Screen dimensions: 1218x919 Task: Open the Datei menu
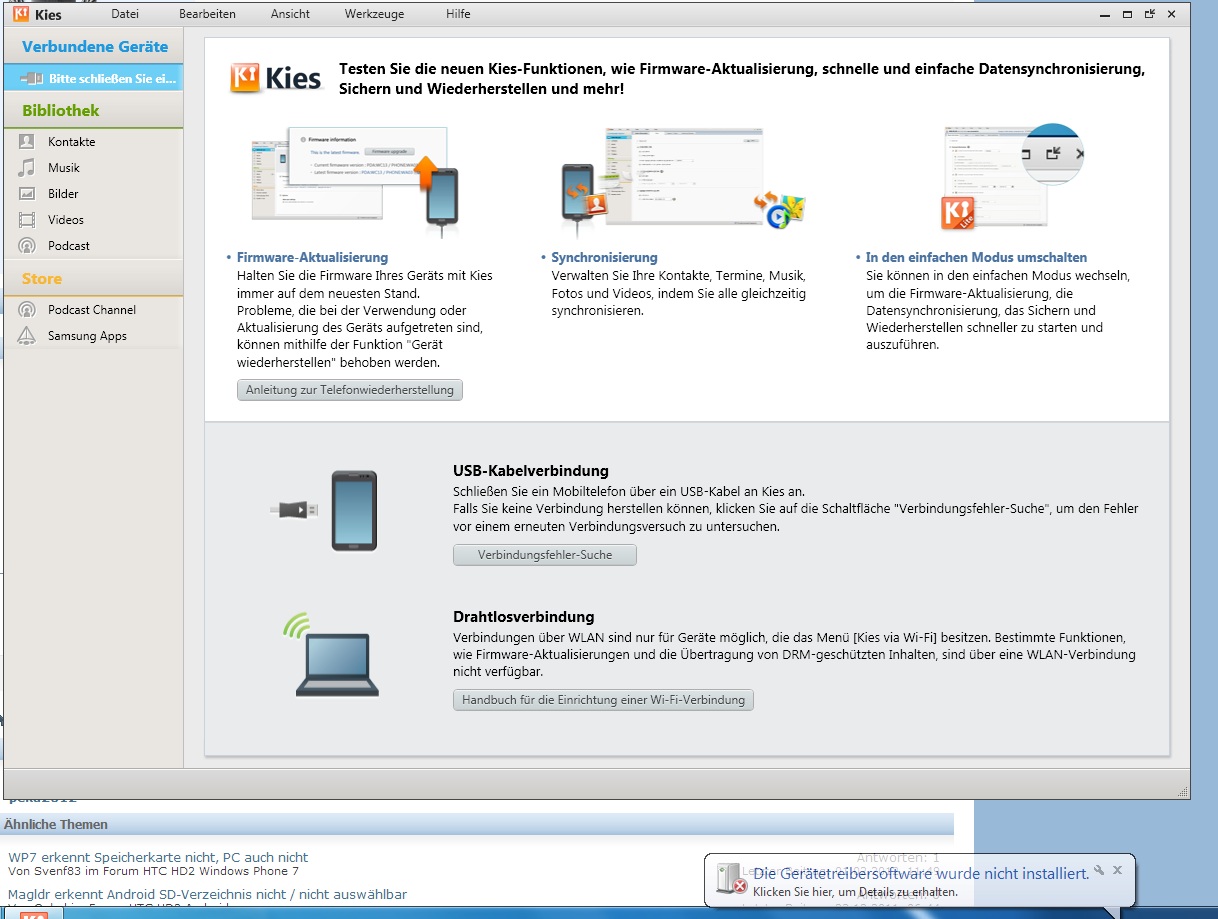tap(125, 14)
